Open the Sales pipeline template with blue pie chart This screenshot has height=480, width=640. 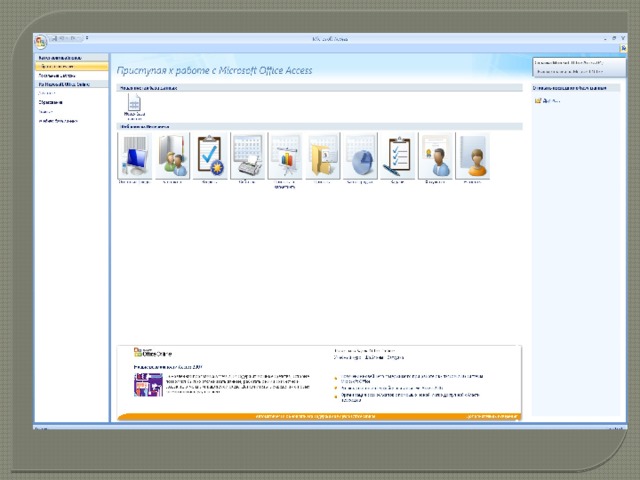tap(360, 156)
